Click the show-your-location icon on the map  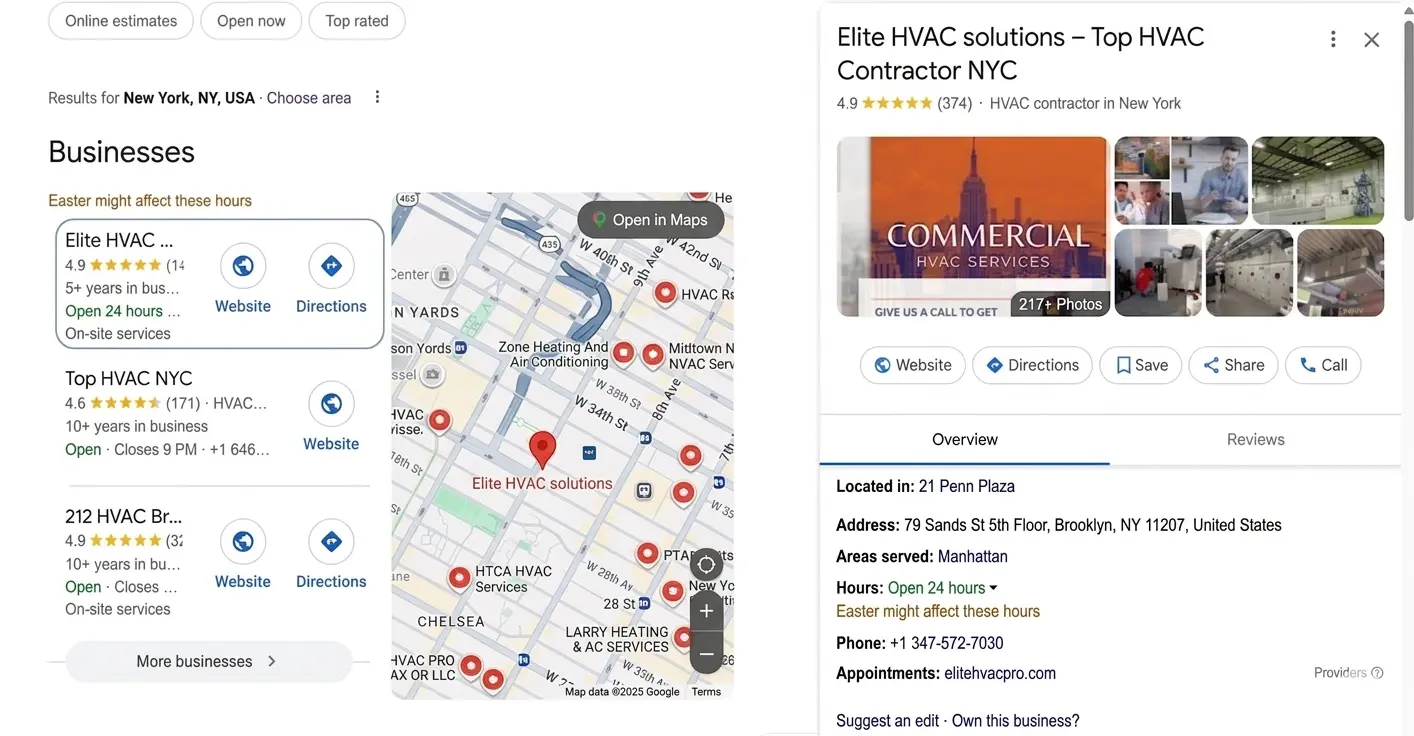(706, 564)
